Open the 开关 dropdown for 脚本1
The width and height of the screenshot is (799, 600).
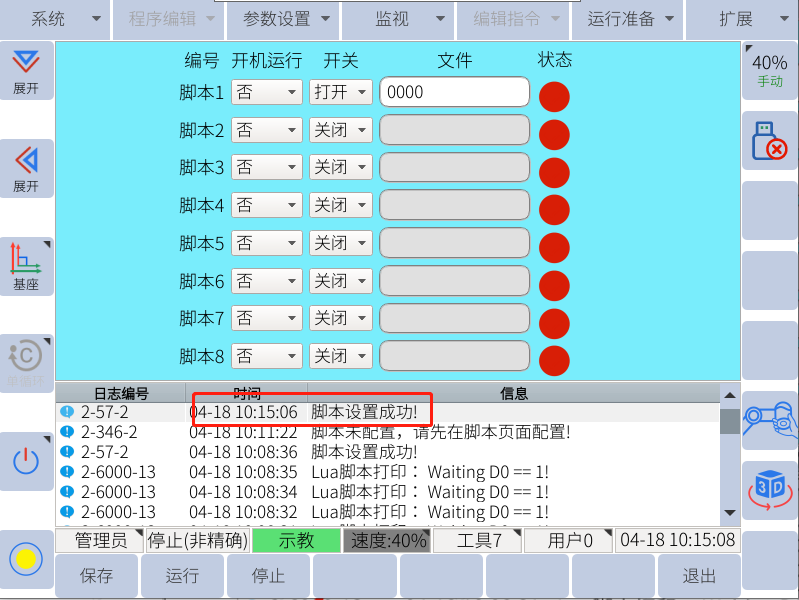[x=340, y=92]
